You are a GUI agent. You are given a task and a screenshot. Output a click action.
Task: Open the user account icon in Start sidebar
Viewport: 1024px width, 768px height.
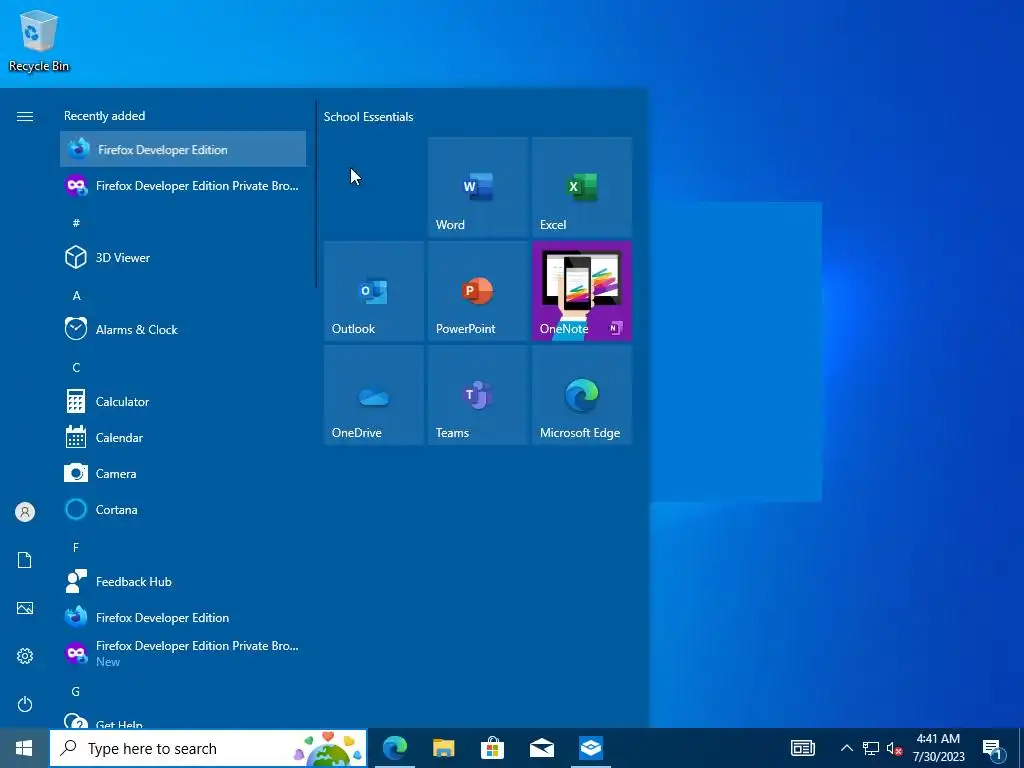click(25, 512)
